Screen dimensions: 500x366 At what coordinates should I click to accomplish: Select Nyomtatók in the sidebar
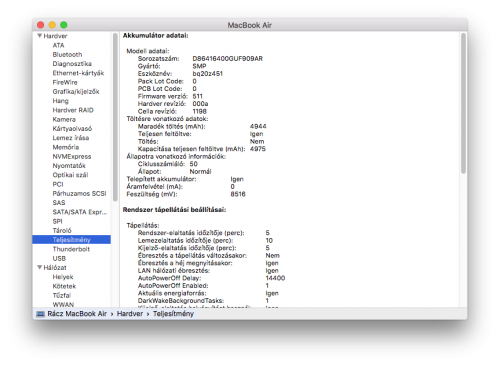69,166
